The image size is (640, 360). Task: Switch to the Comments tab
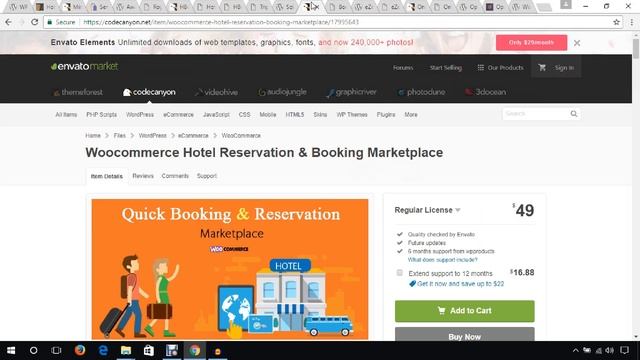[x=175, y=176]
